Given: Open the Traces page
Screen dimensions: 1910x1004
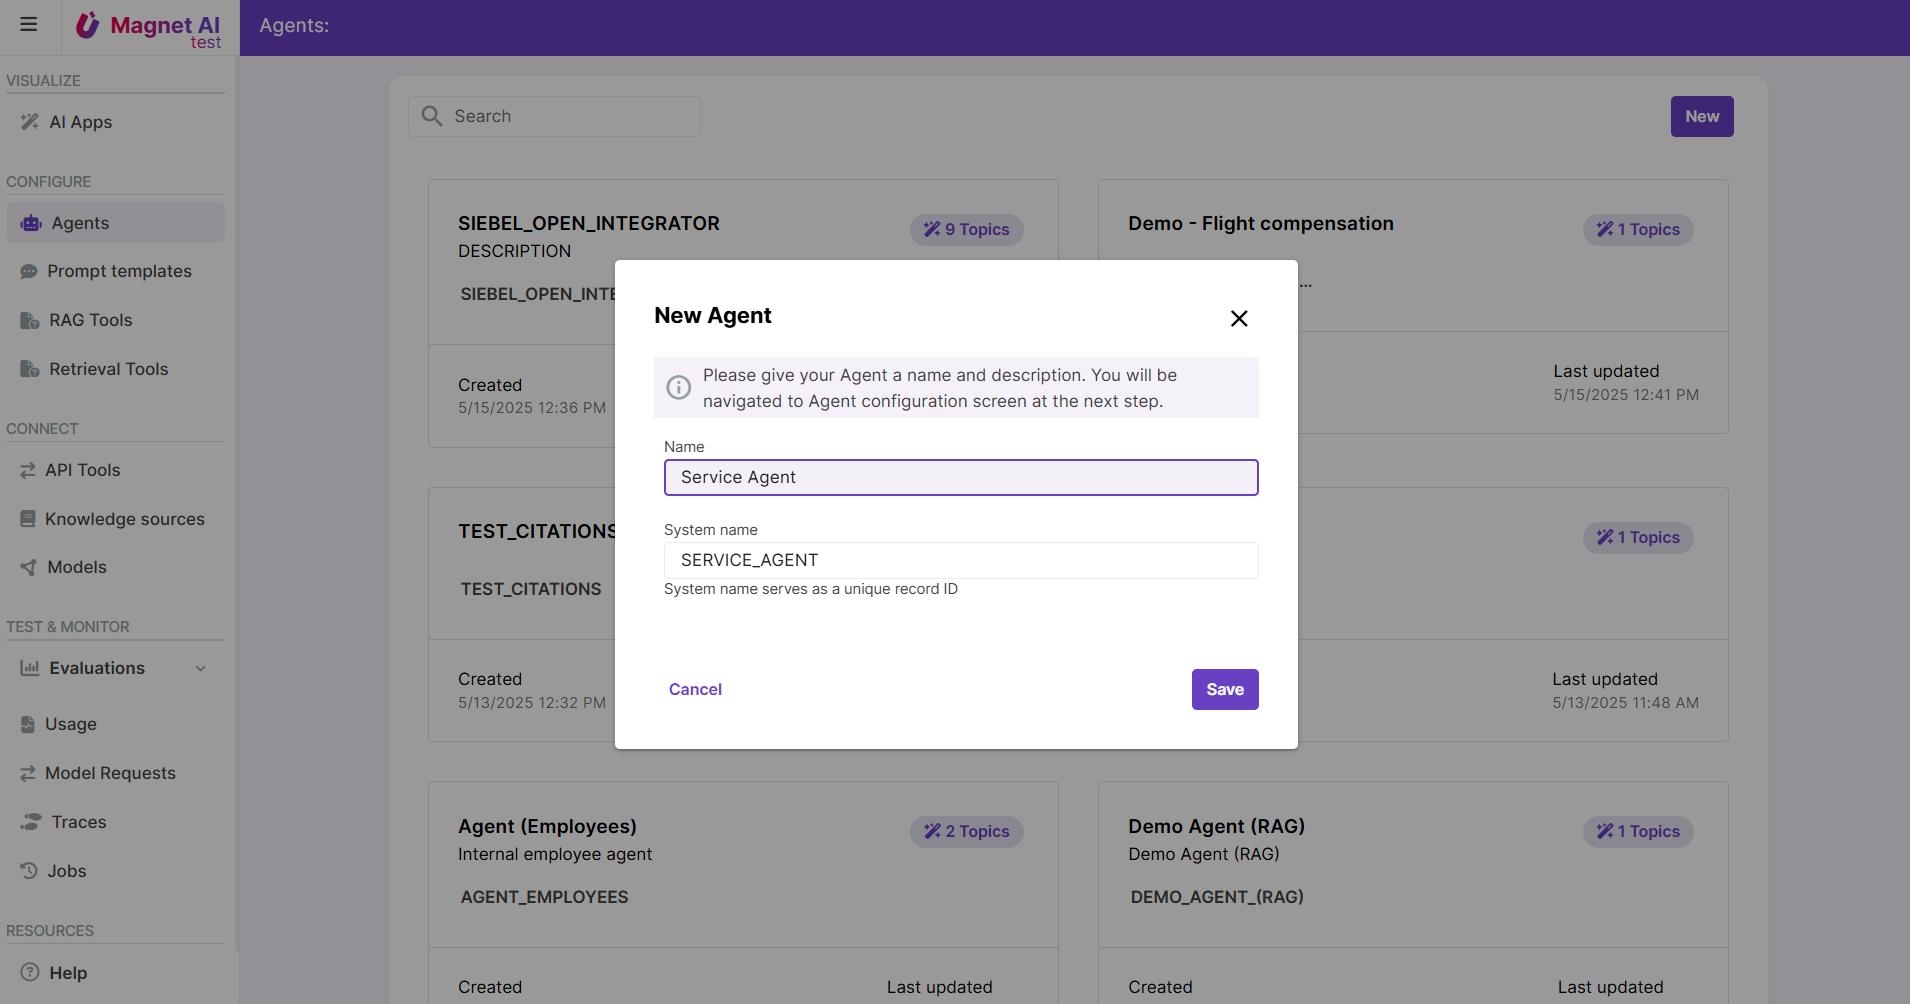Looking at the screenshot, I should click(x=78, y=822).
